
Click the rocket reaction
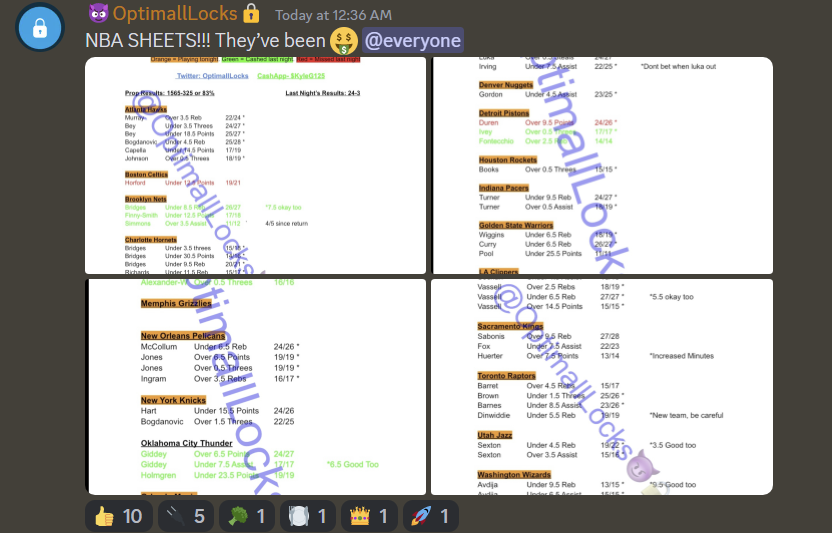(430, 516)
